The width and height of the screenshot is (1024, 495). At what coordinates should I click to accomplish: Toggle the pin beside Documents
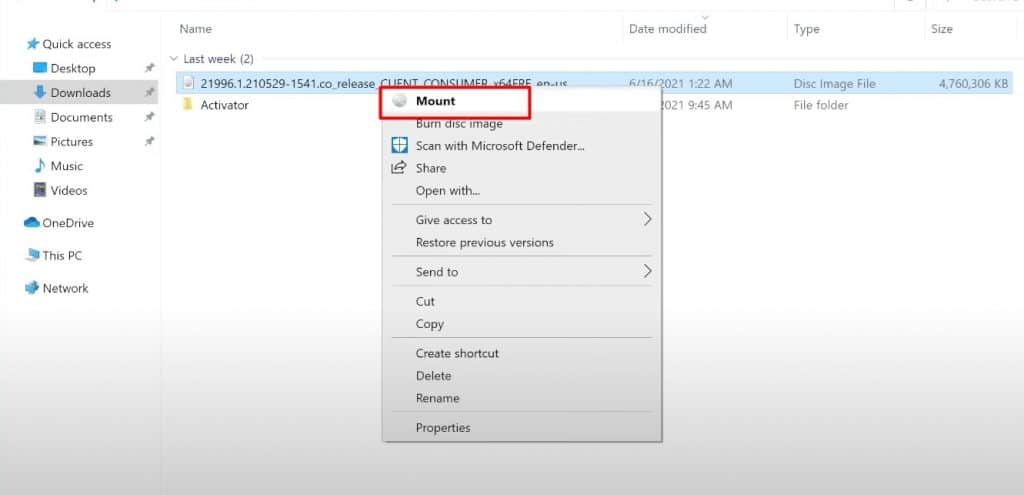pos(150,117)
